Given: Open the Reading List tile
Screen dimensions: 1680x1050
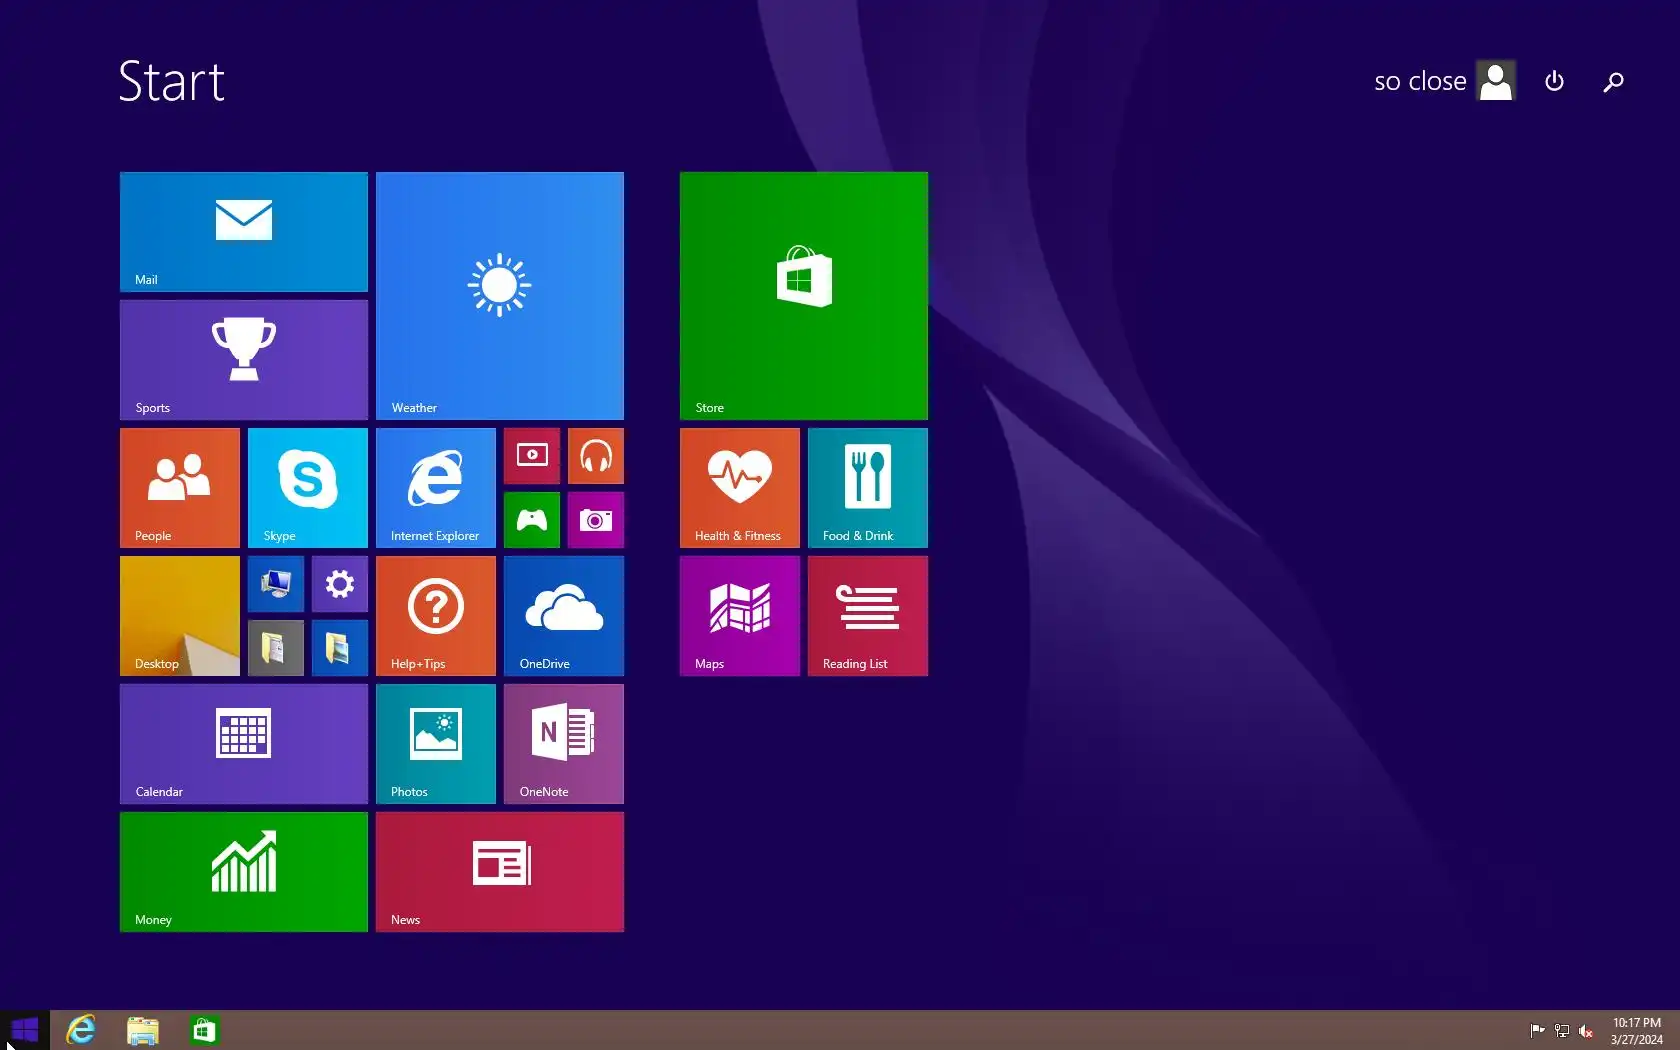Looking at the screenshot, I should coord(868,616).
